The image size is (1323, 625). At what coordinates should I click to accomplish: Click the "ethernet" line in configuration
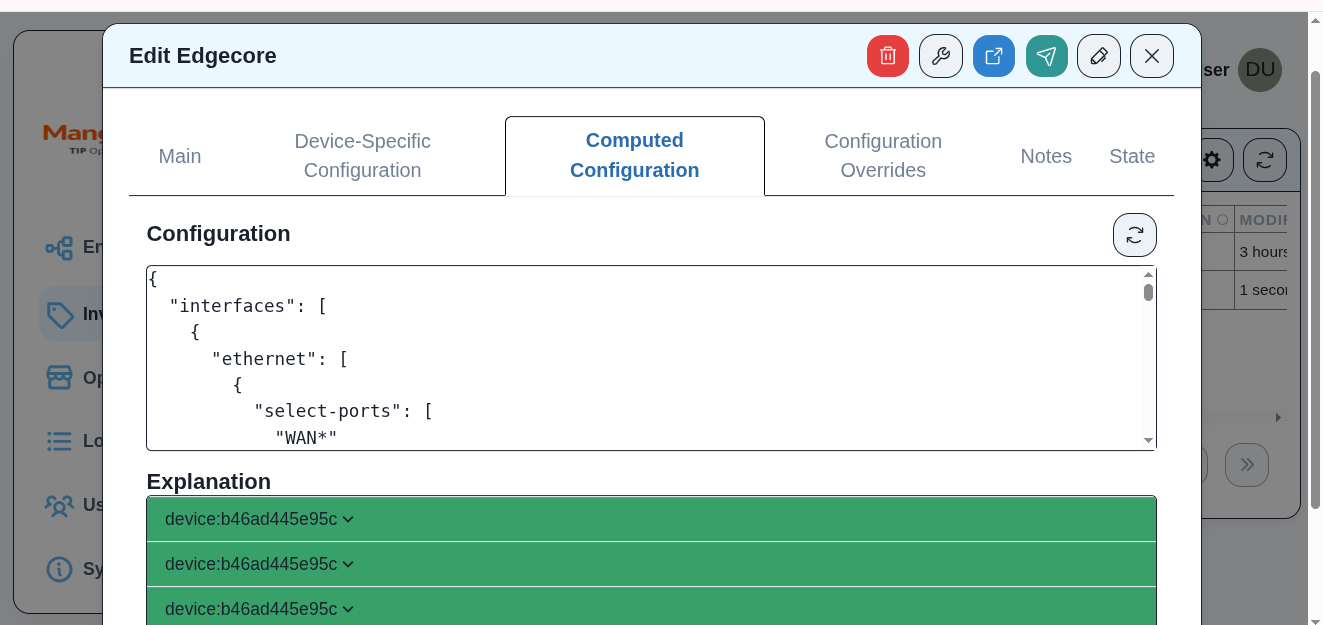click(x=279, y=358)
